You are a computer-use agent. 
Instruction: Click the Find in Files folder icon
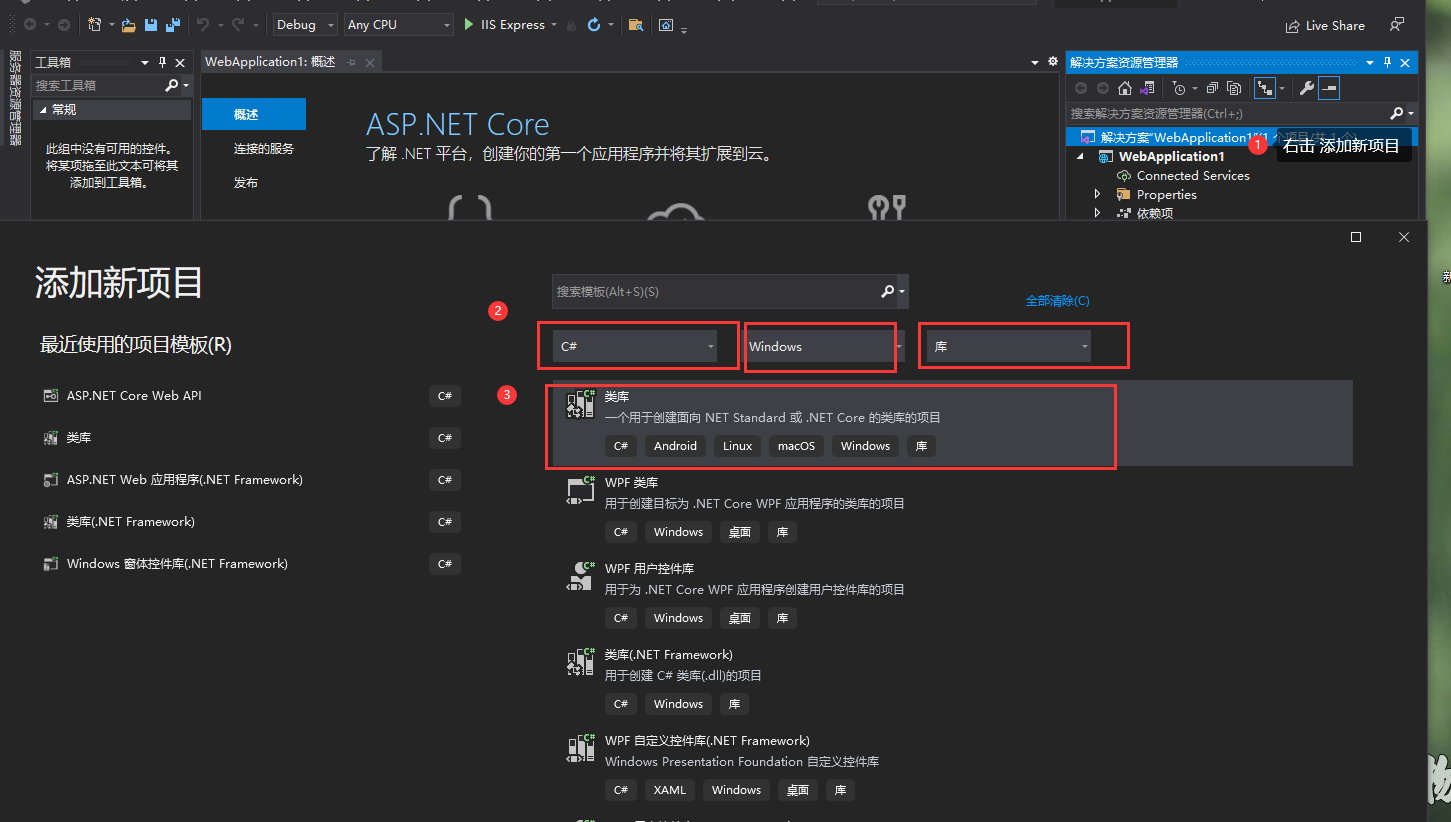click(x=635, y=25)
